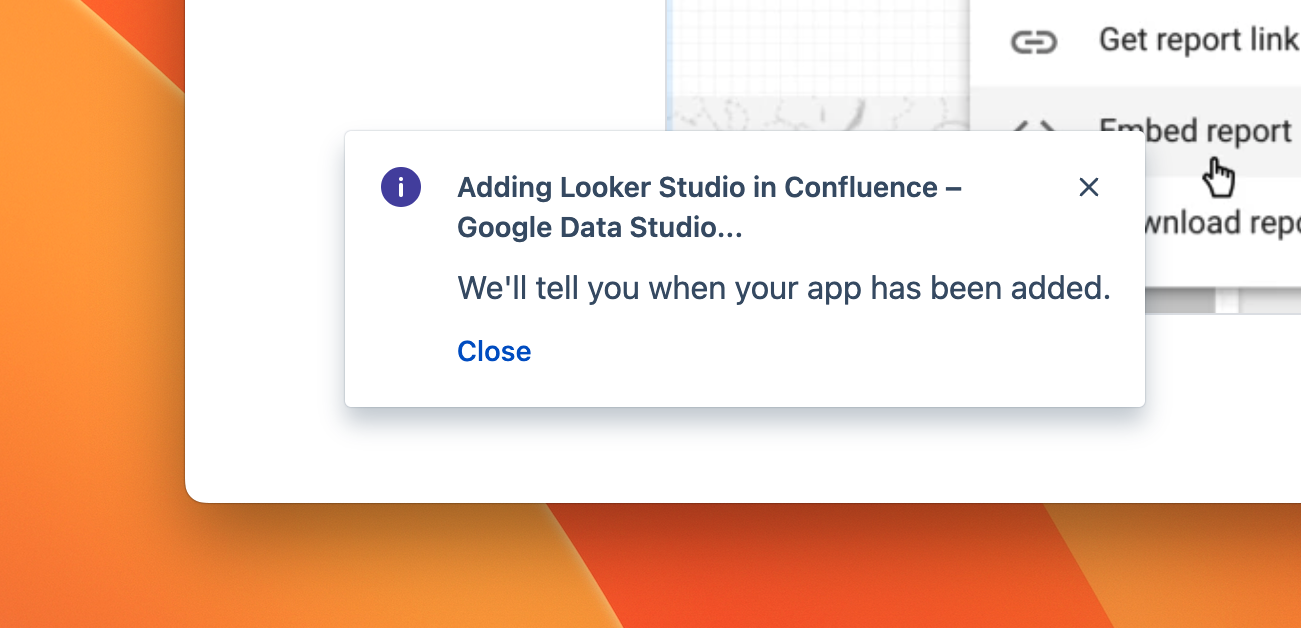Dismiss the notification with the X icon
Screen dimensions: 1301x628
click(1089, 187)
